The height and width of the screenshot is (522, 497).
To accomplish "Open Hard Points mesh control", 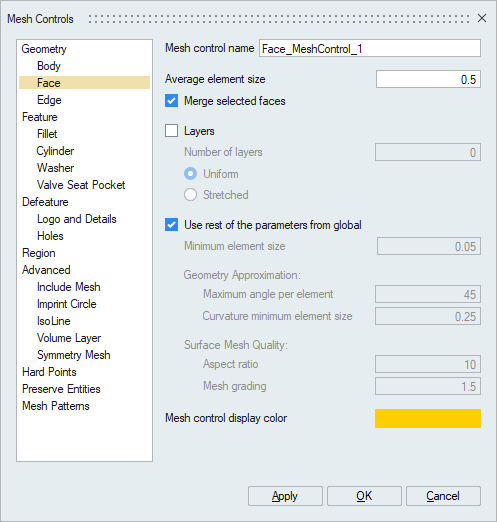I will 49,372.
